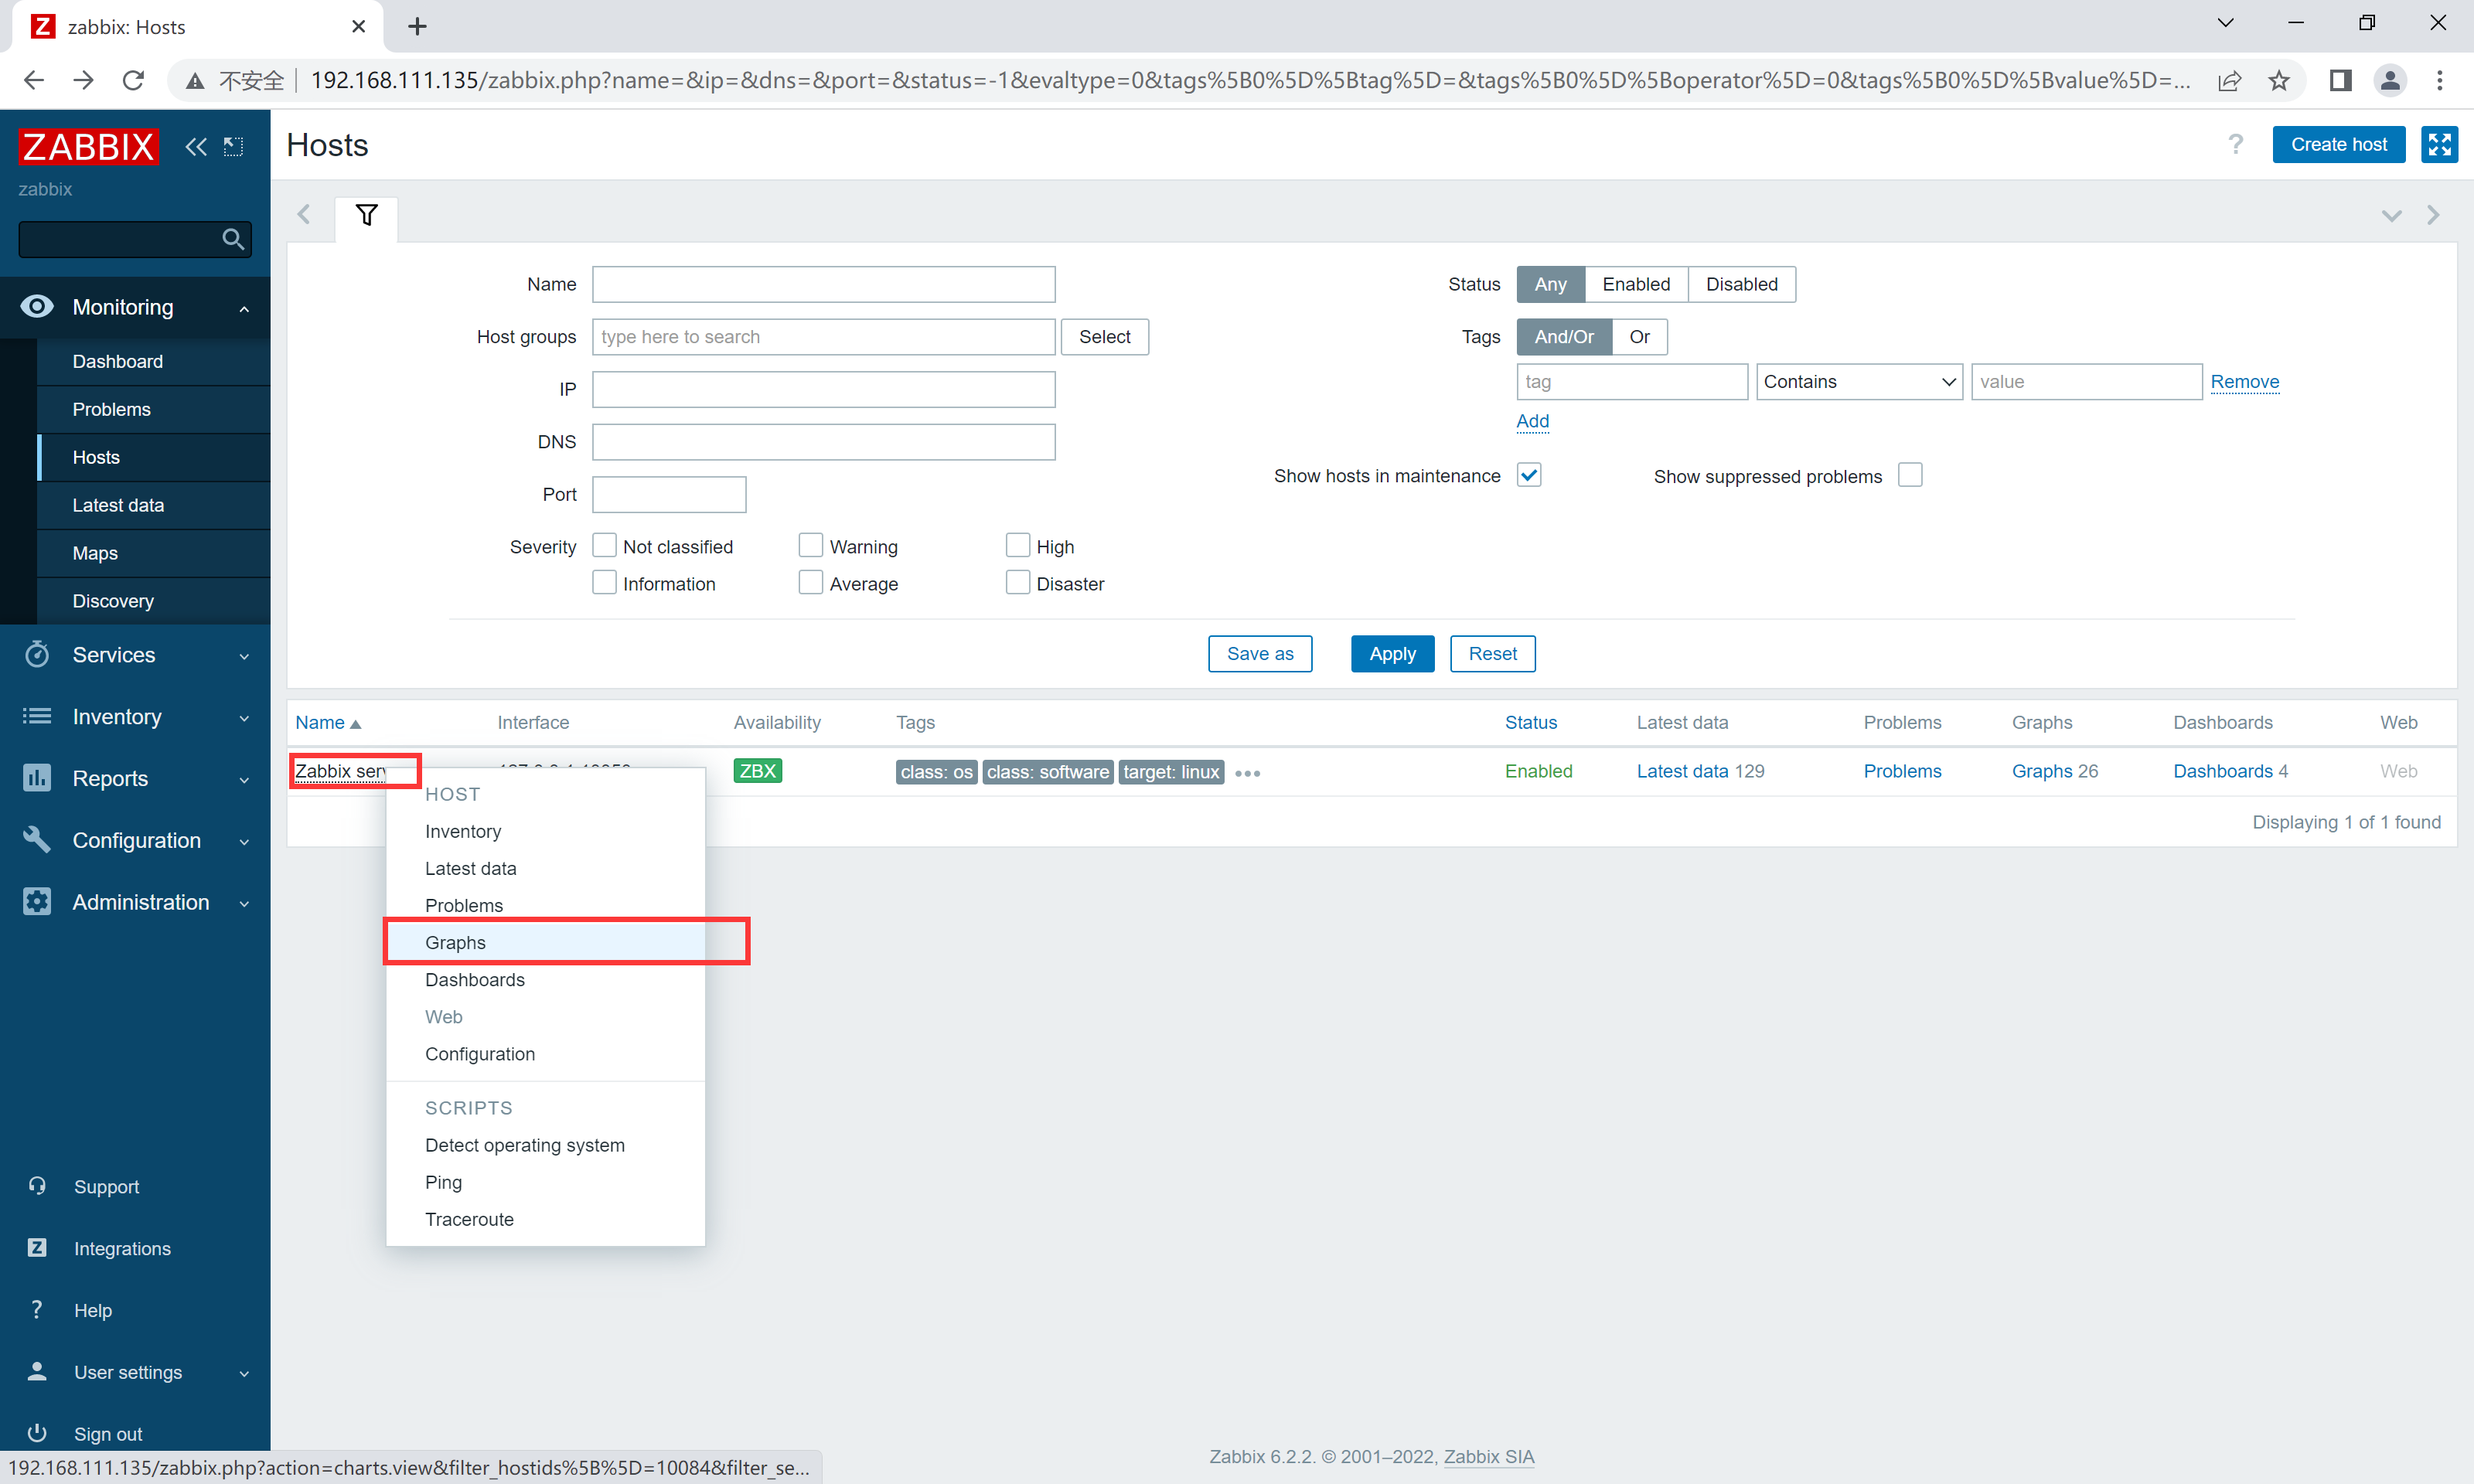
Task: Choose Inventory in host context menu
Action: click(x=546, y=831)
